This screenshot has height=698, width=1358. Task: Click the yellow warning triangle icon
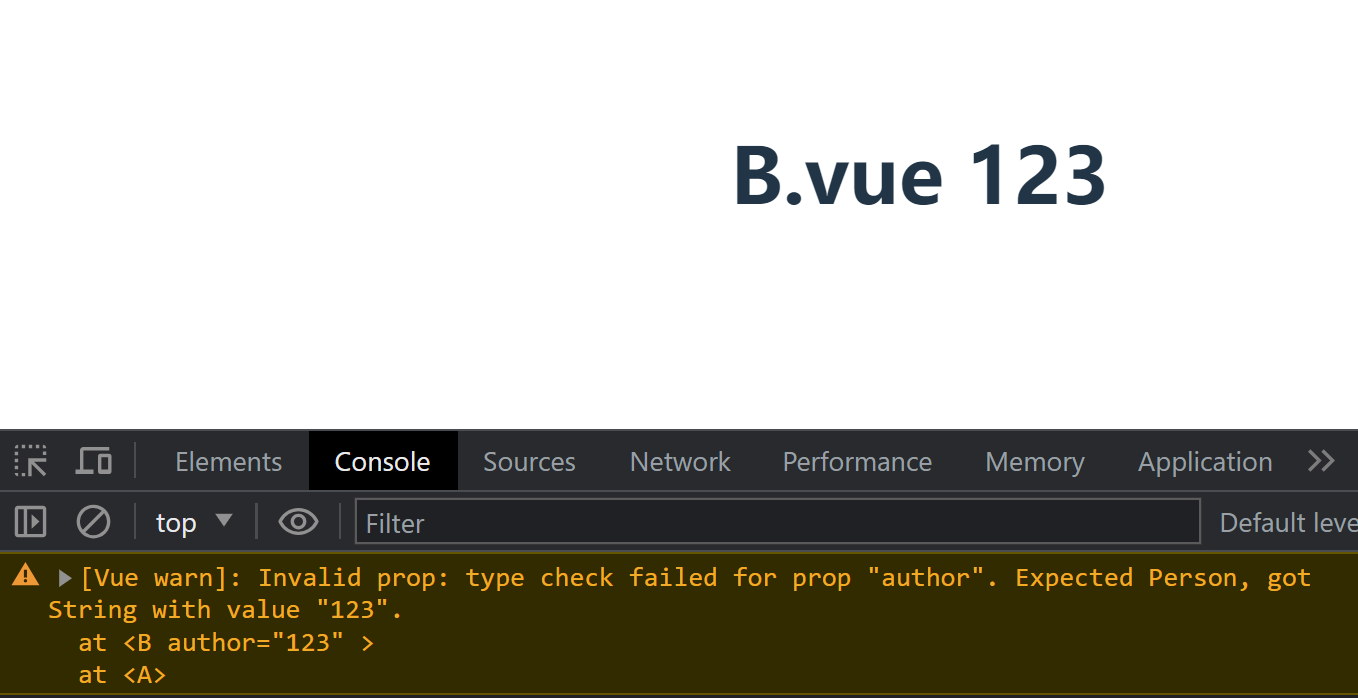[x=26, y=575]
